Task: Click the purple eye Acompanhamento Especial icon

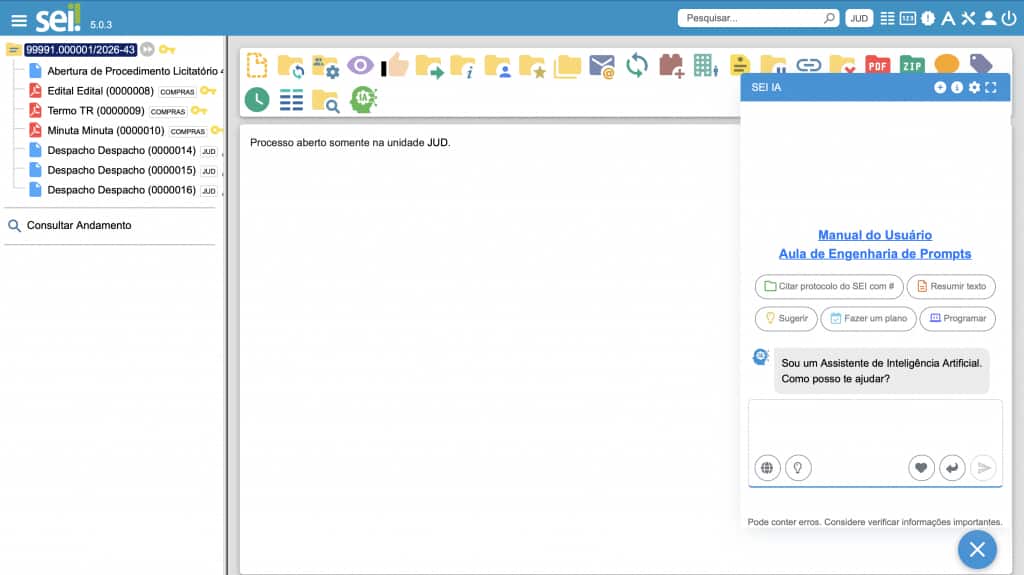Action: [360, 65]
